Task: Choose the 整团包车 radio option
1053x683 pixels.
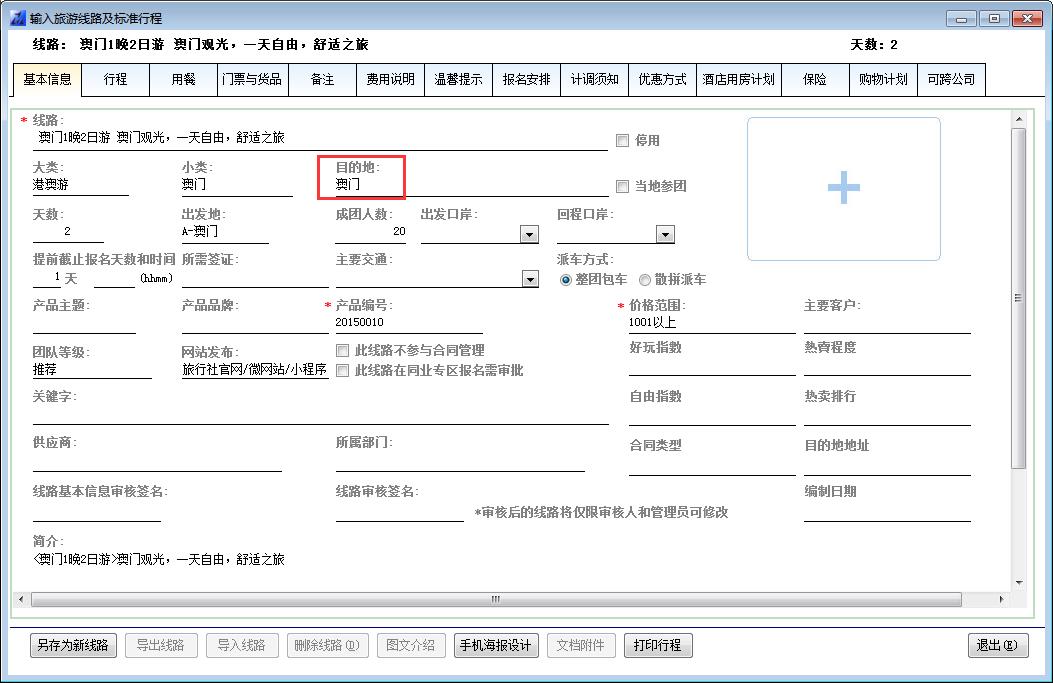Action: point(566,280)
